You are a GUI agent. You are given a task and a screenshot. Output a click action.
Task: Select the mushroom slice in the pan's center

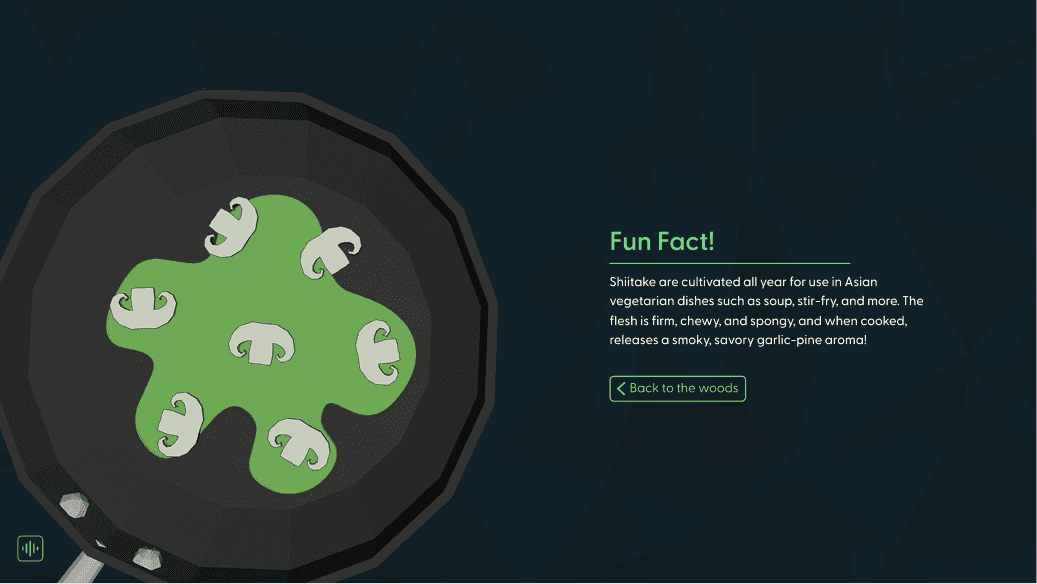coord(262,343)
